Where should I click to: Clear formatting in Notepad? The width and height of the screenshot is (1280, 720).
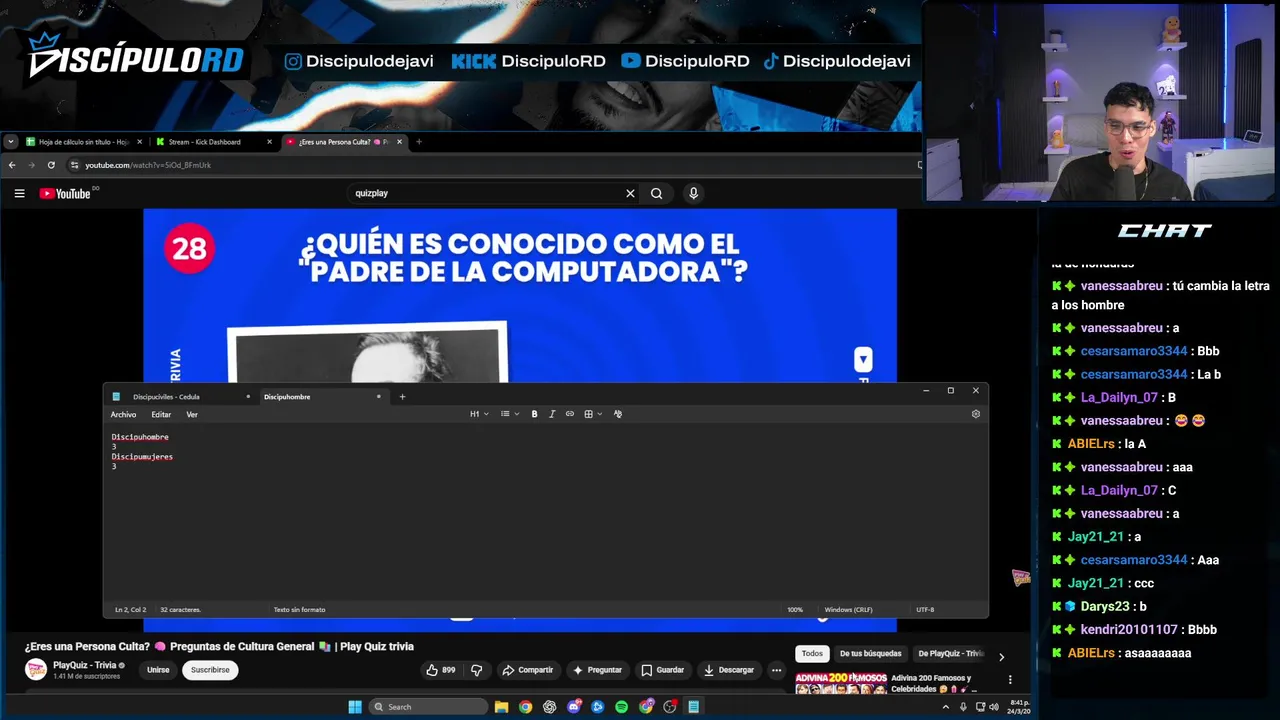click(x=618, y=414)
